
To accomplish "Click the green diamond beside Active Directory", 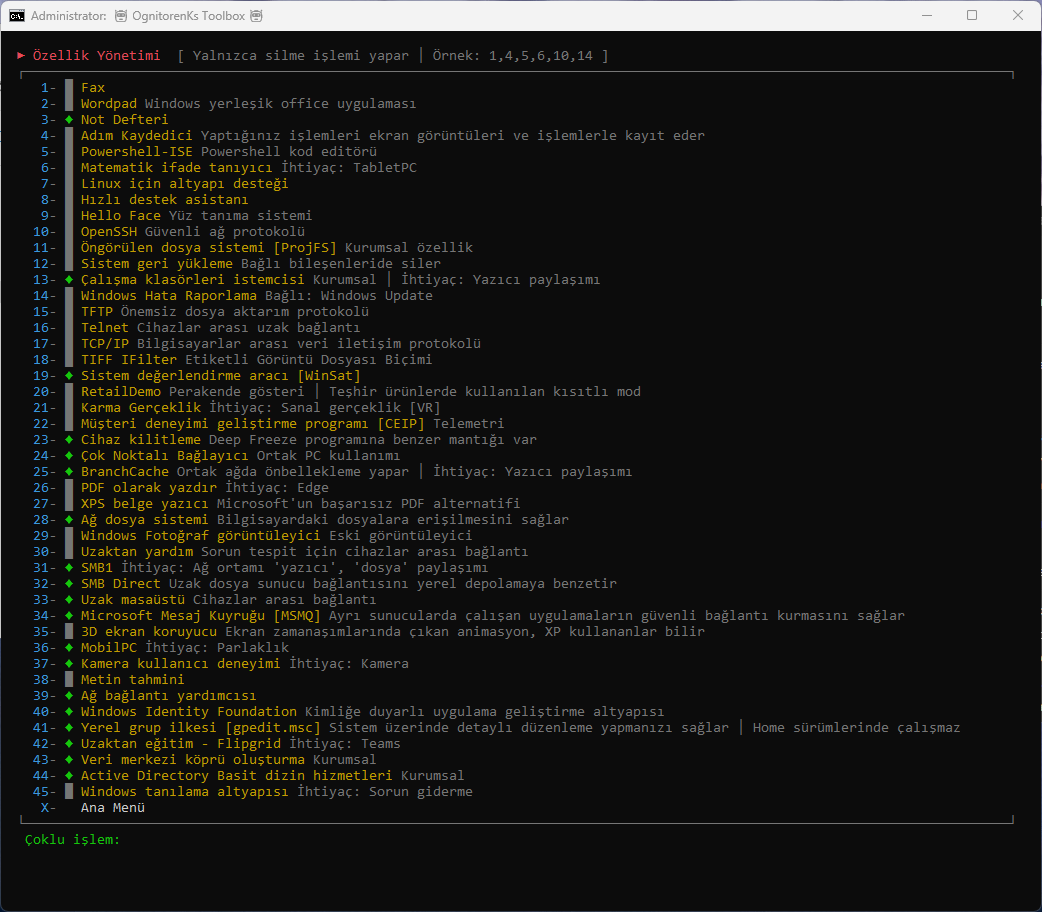I will pos(69,776).
